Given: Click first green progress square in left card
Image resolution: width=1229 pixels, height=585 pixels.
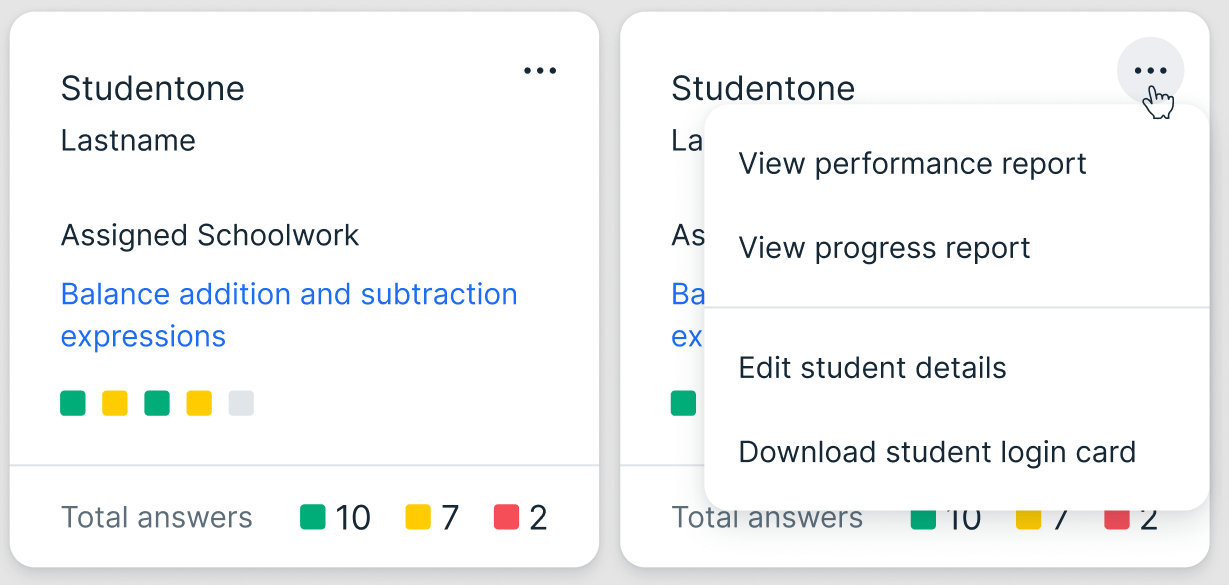Looking at the screenshot, I should click(x=73, y=403).
